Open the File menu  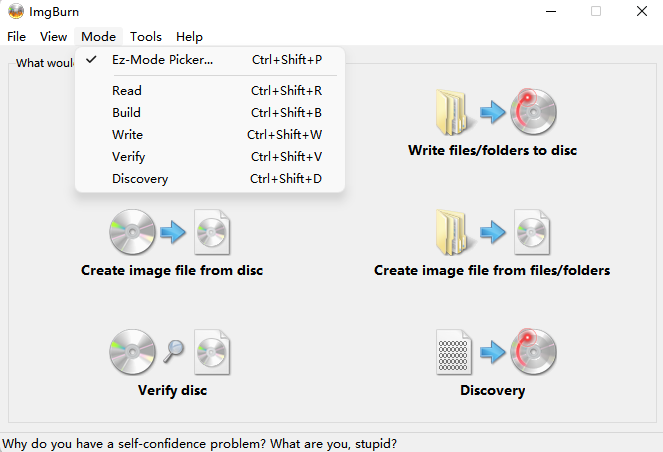pos(17,37)
